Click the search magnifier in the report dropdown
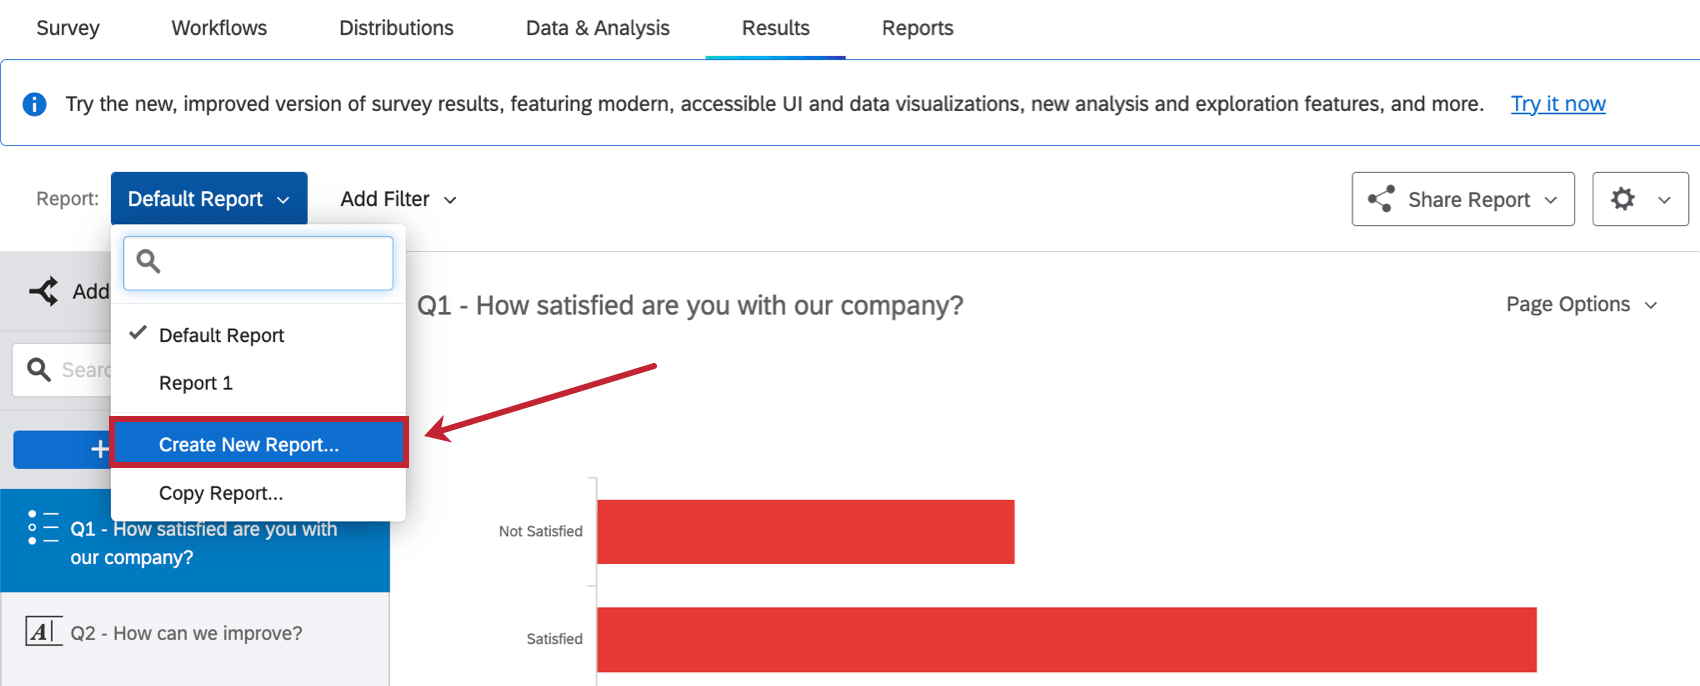 (148, 261)
